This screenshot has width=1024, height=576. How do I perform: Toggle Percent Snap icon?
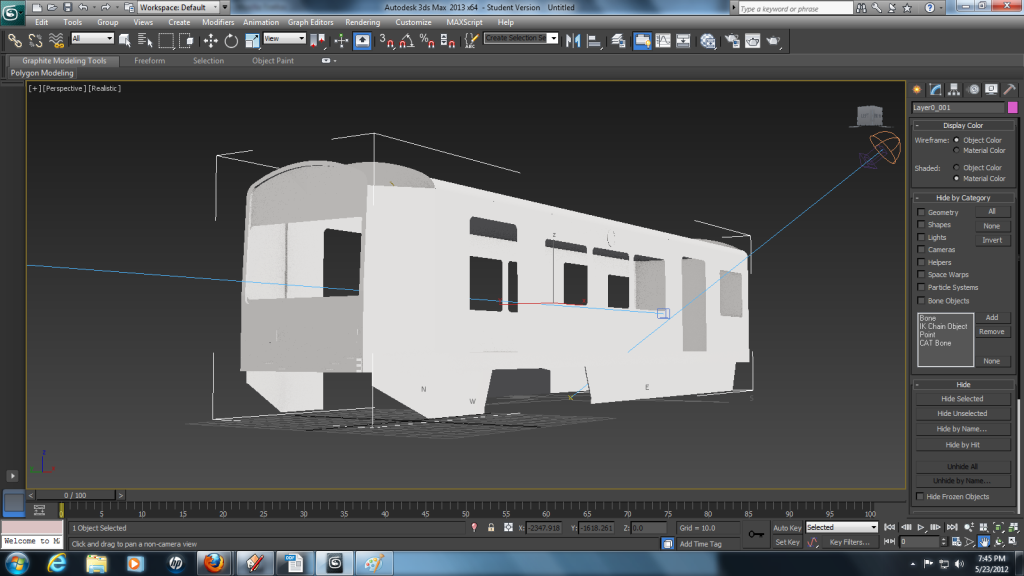coord(427,41)
